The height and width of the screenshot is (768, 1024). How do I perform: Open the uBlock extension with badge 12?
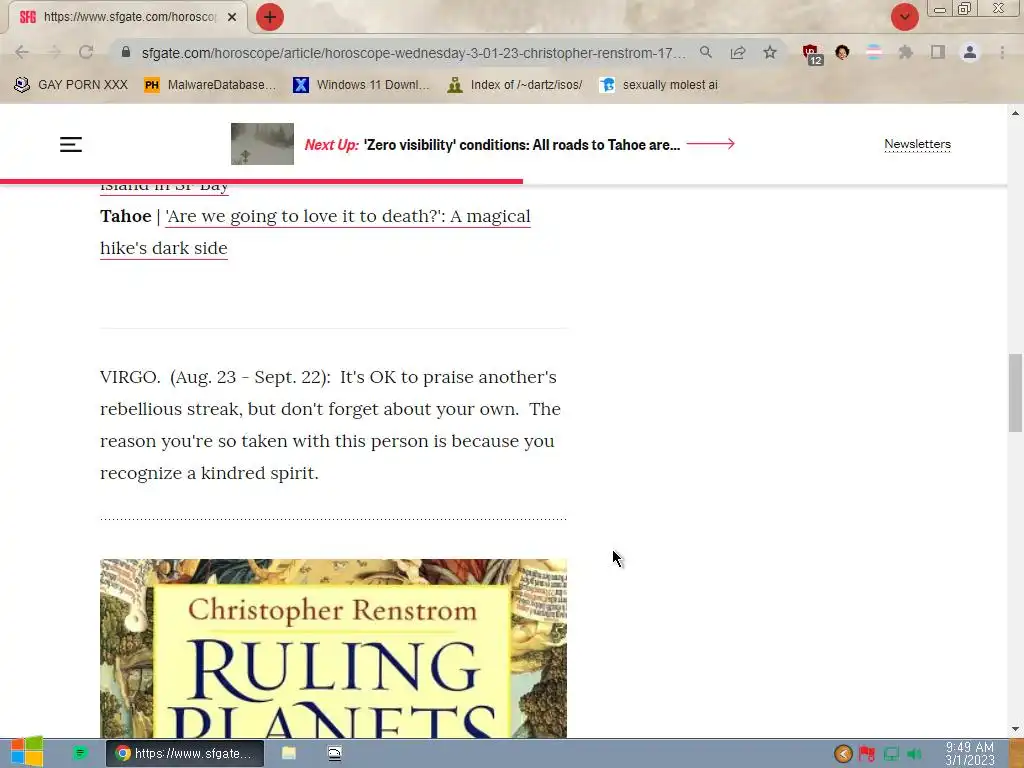(812, 54)
